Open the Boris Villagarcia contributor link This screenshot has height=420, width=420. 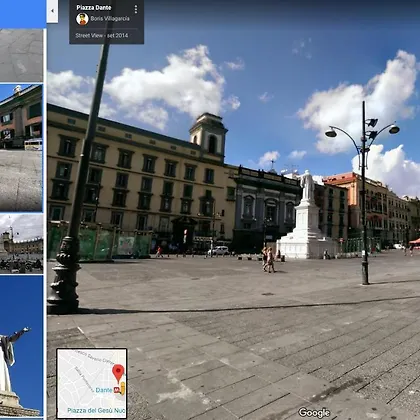click(110, 19)
